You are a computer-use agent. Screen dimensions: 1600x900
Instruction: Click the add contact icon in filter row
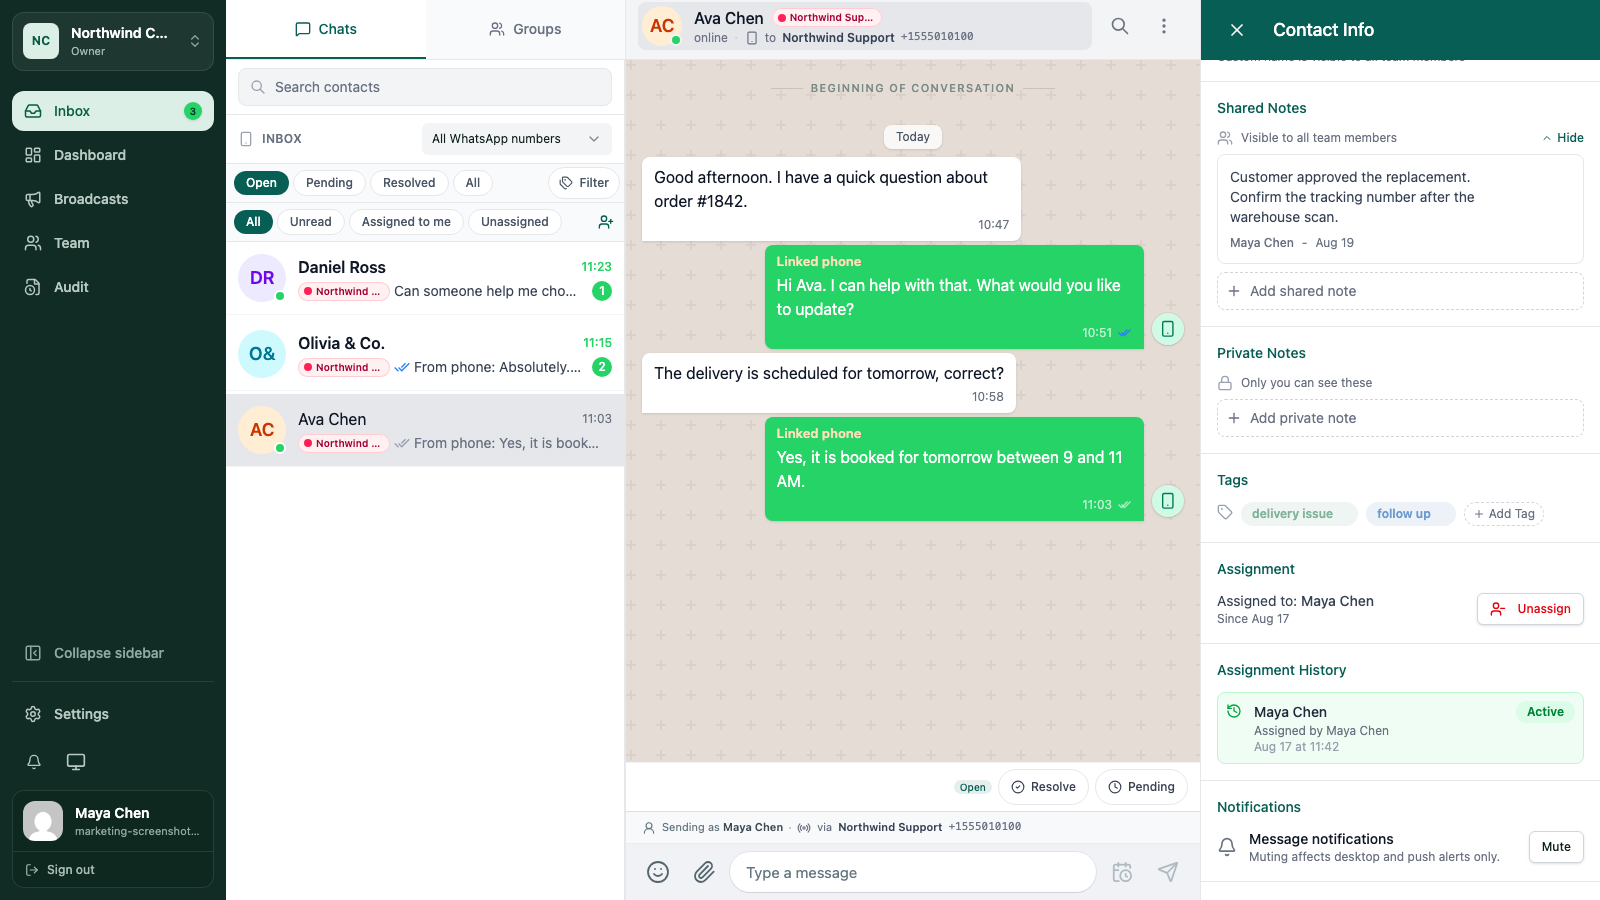click(605, 222)
